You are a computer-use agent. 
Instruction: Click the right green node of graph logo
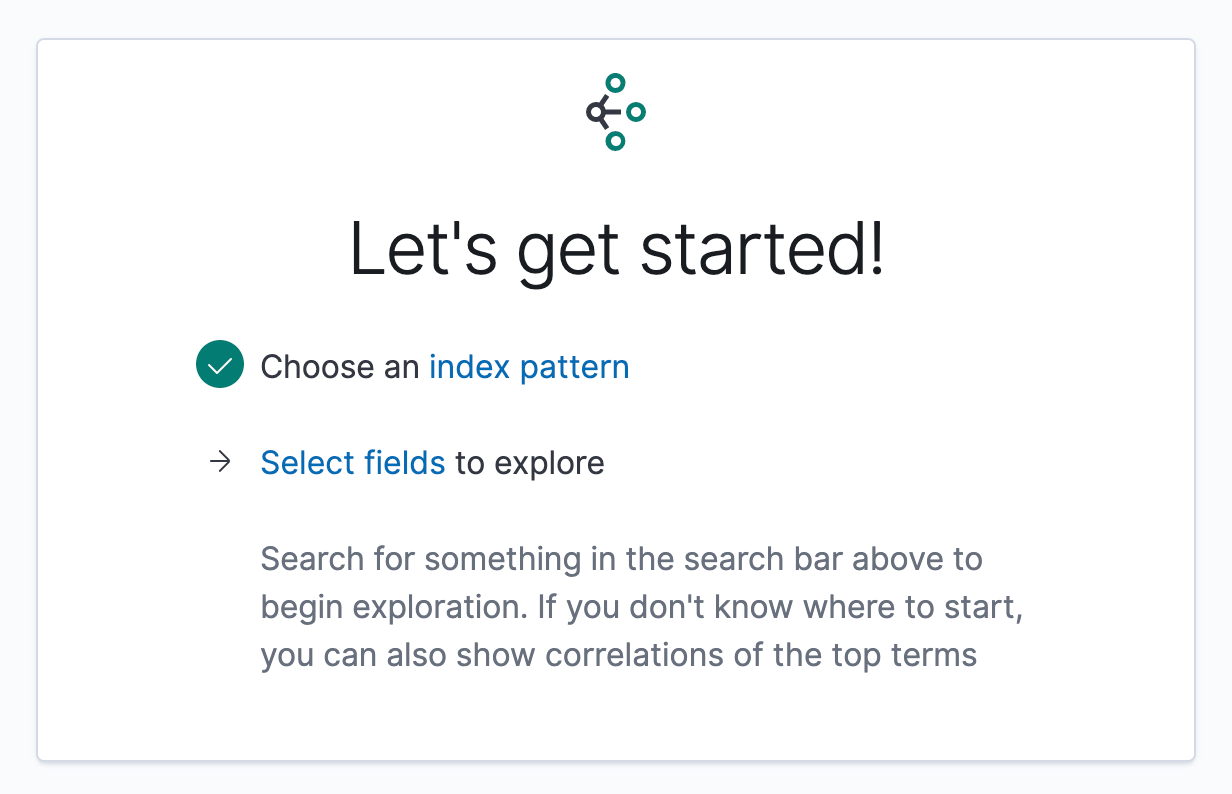pos(636,112)
